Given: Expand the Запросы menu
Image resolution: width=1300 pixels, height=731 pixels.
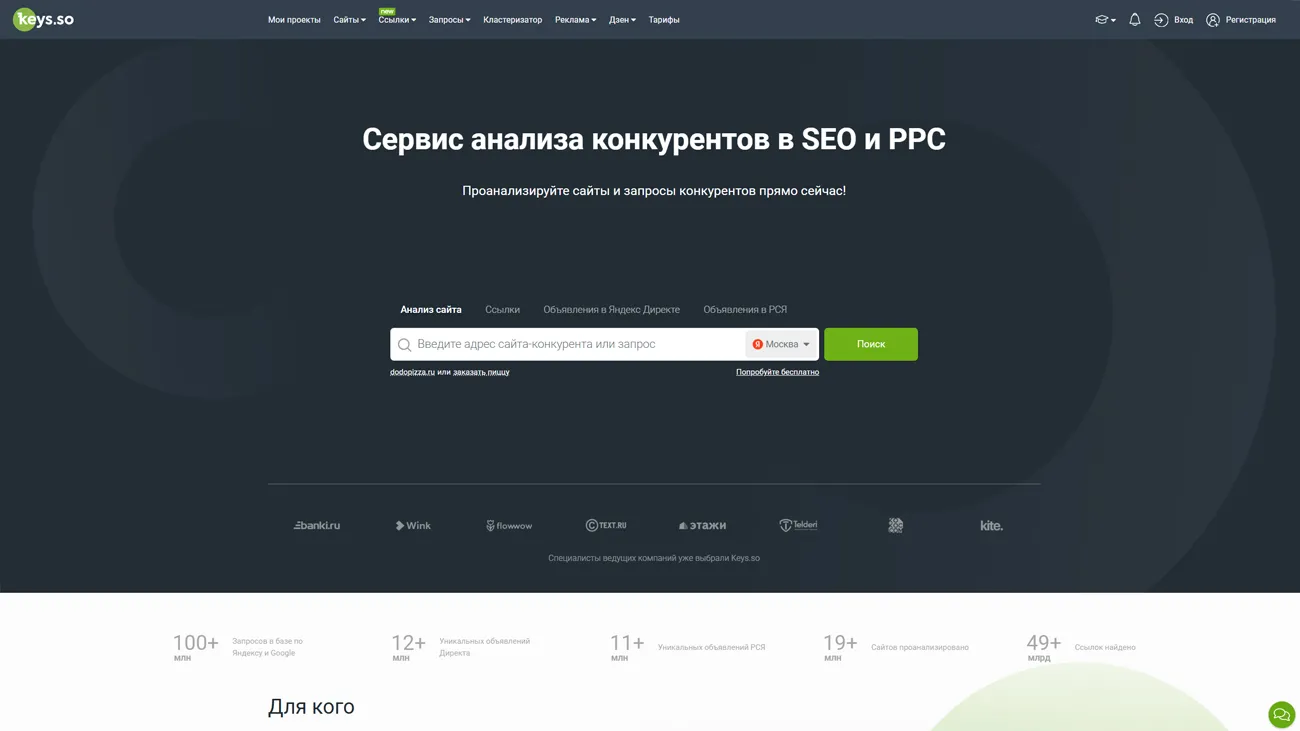Looking at the screenshot, I should click(449, 20).
